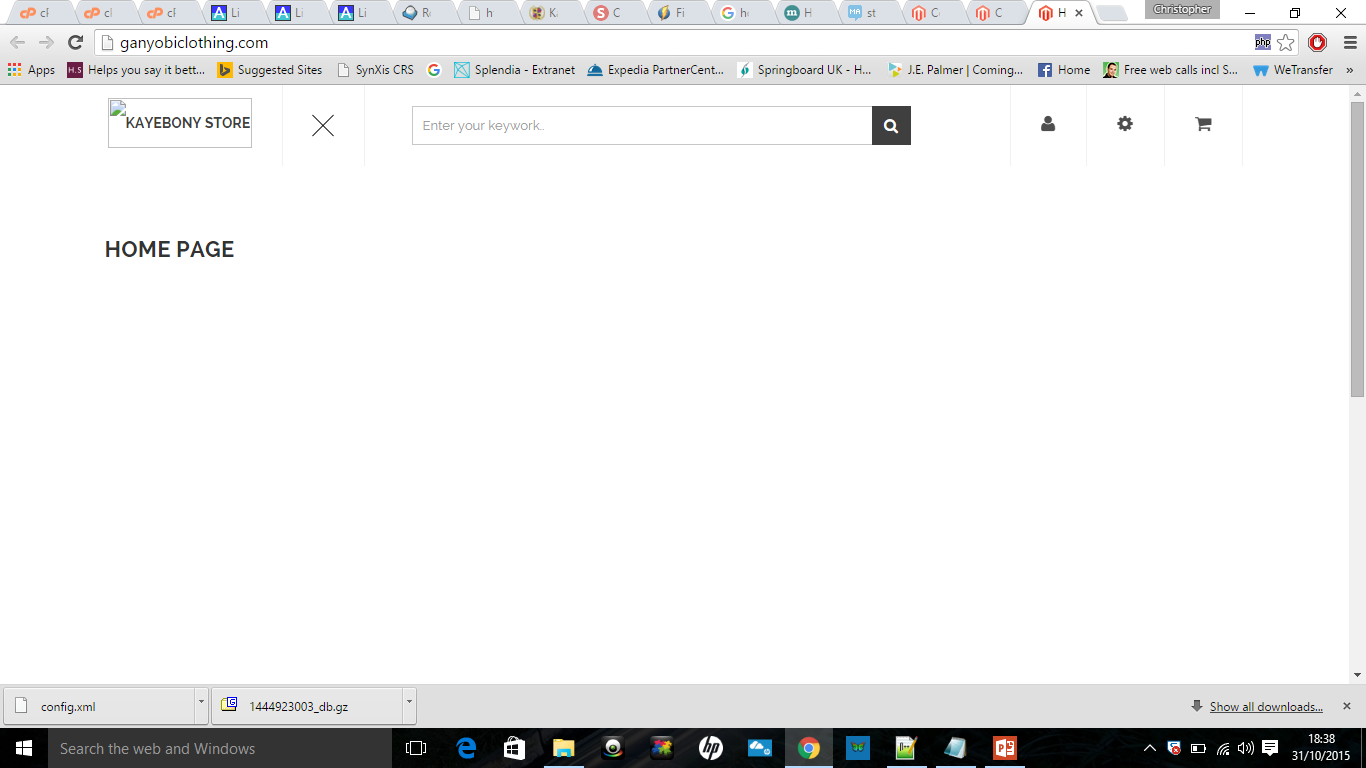Type in the Enter your keyword field
This screenshot has height=768, width=1366.
point(642,126)
